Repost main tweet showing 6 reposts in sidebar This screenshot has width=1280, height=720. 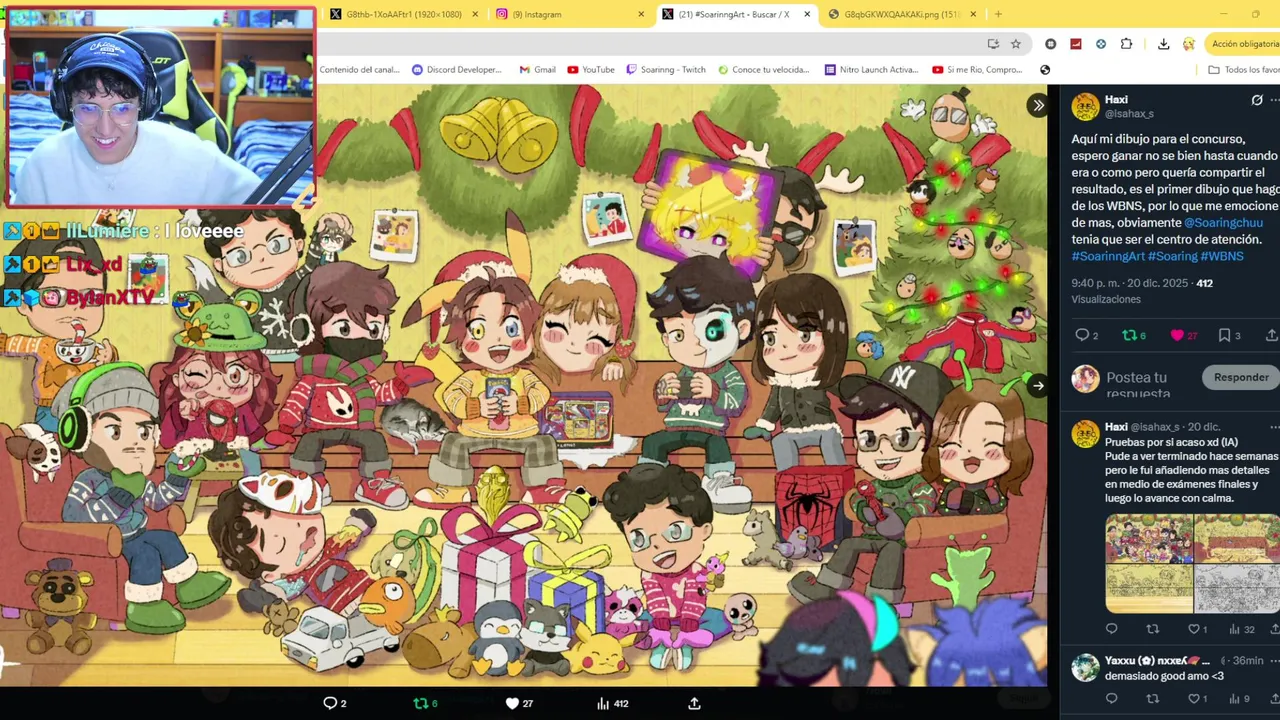[1129, 336]
